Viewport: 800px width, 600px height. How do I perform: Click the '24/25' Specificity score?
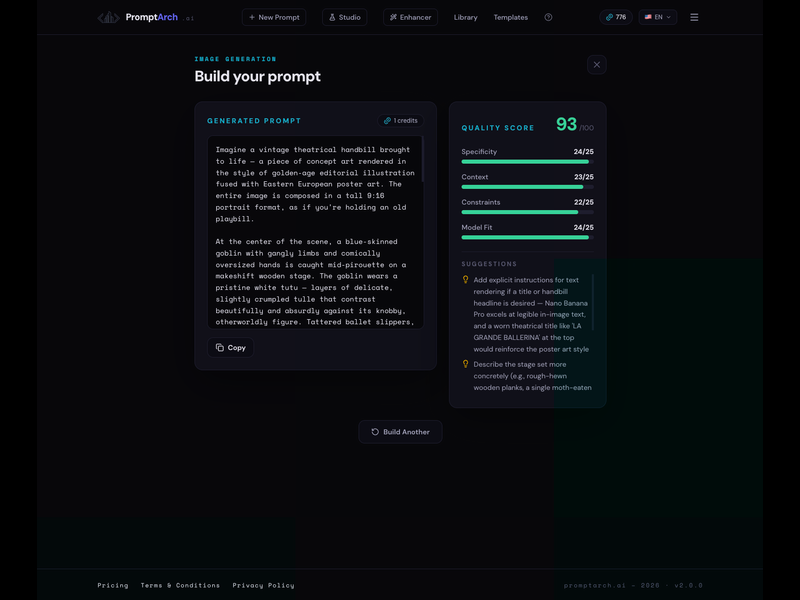click(583, 152)
